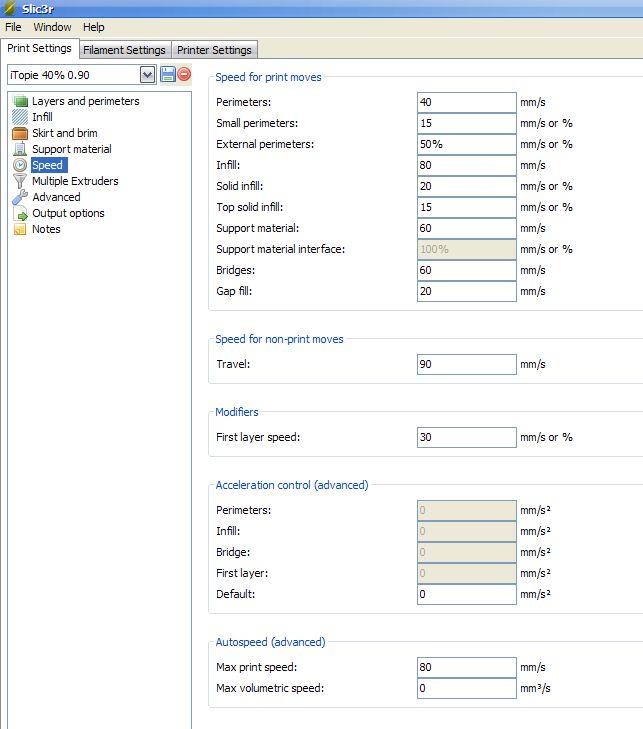Click the Solid infill speed field
The width and height of the screenshot is (643, 729).
pos(467,186)
